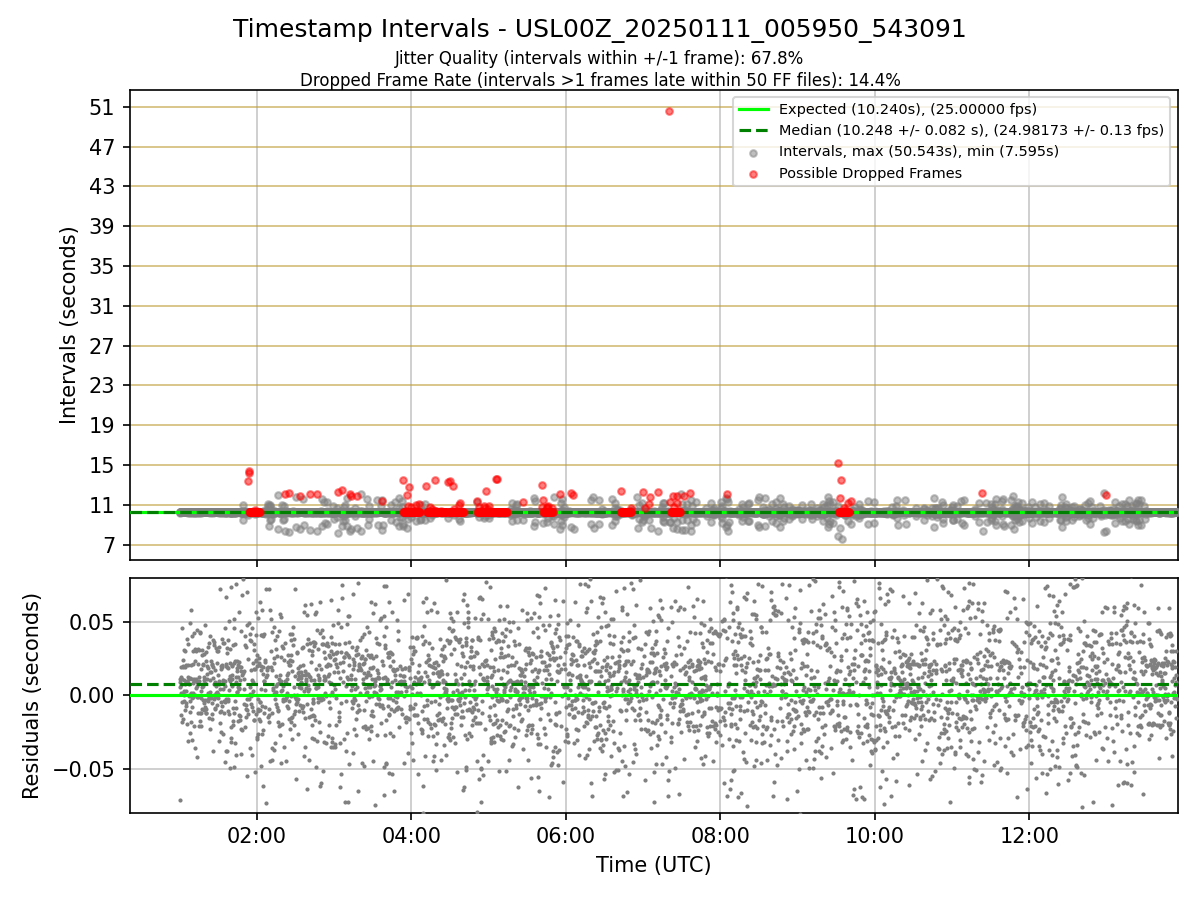This screenshot has height=900, width=1200.
Task: Click the 04:00 x-axis tick label
Action: 411,835
